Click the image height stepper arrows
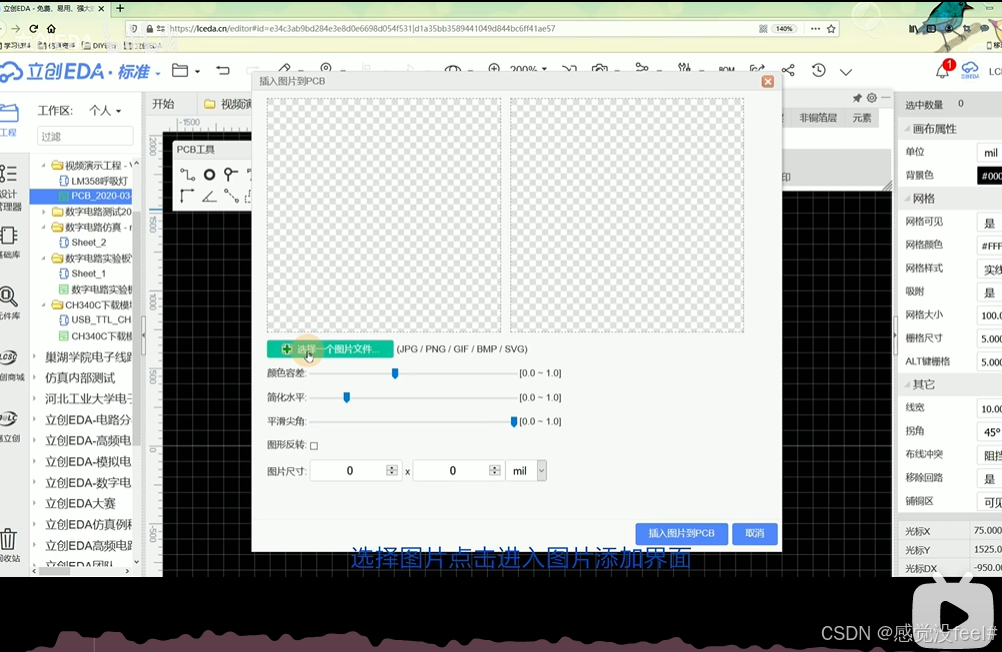Screen dimensions: 1002x652 pyautogui.click(x=495, y=470)
